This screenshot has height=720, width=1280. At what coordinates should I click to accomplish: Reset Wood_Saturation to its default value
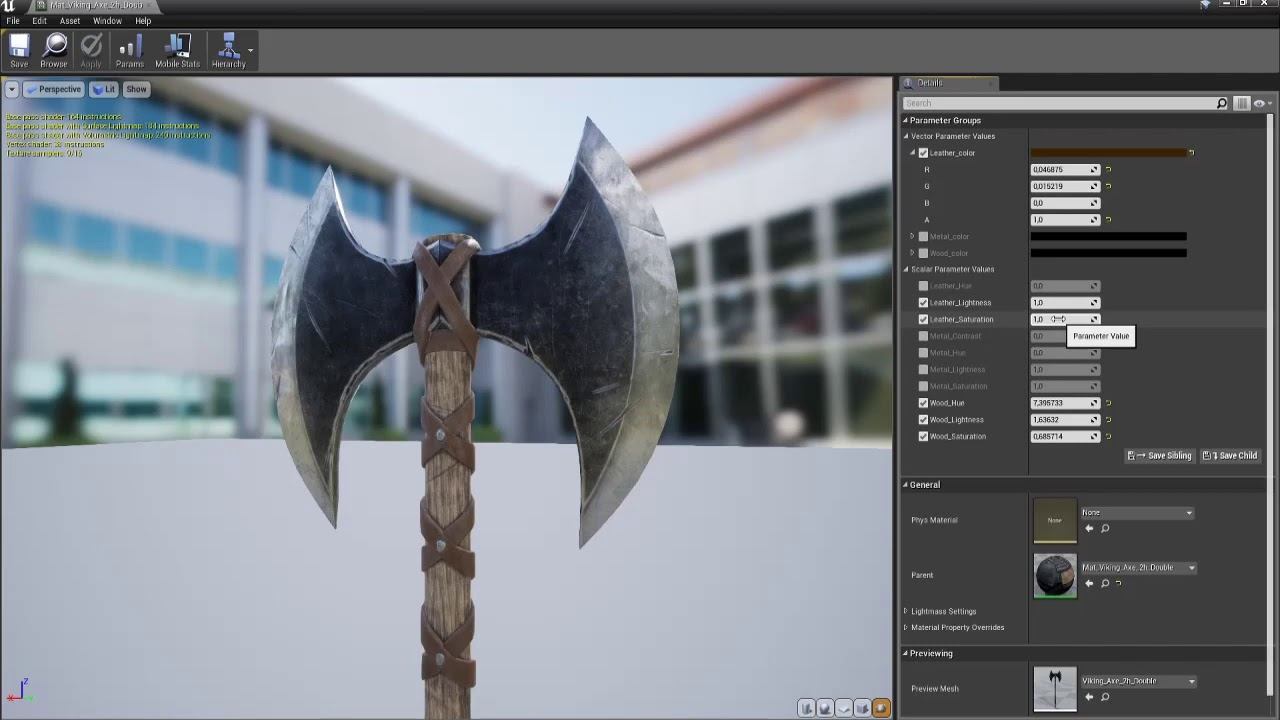click(x=1109, y=437)
